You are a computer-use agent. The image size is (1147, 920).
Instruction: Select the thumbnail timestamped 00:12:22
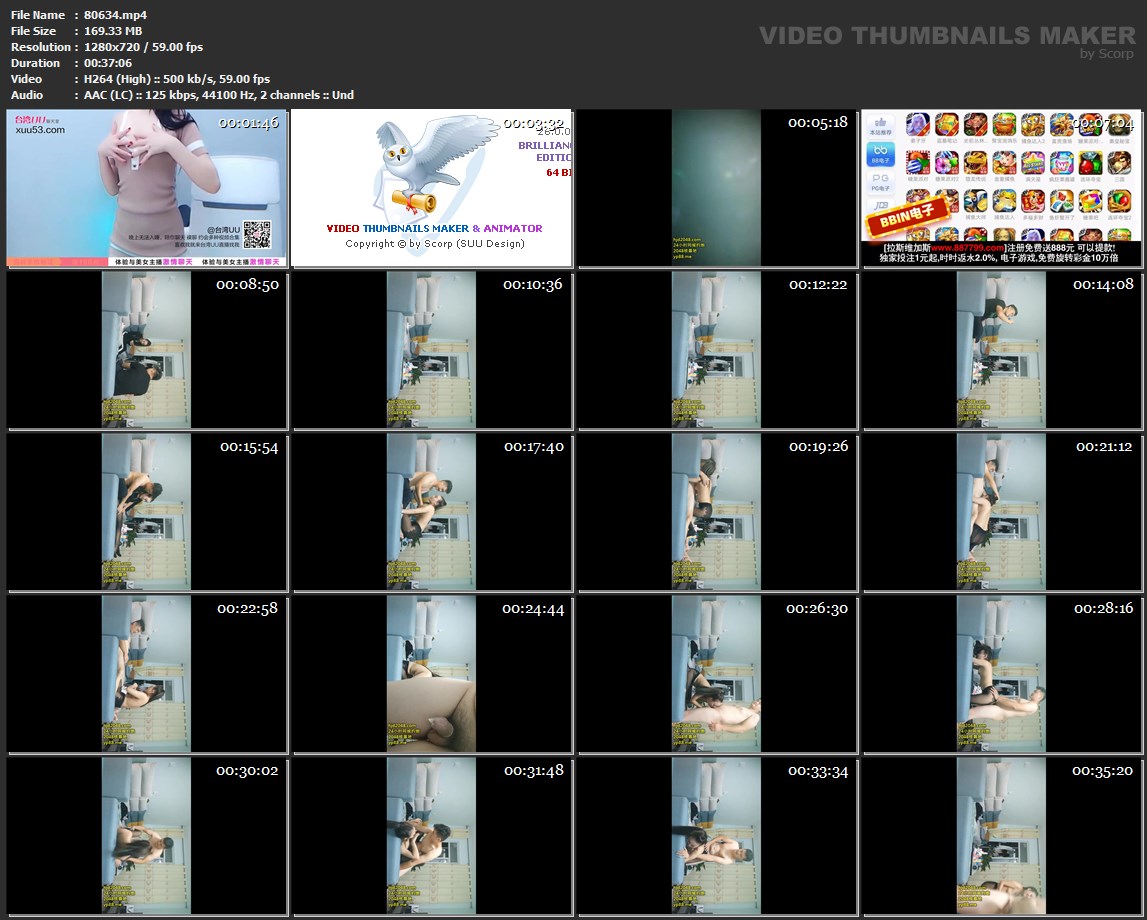[716, 350]
